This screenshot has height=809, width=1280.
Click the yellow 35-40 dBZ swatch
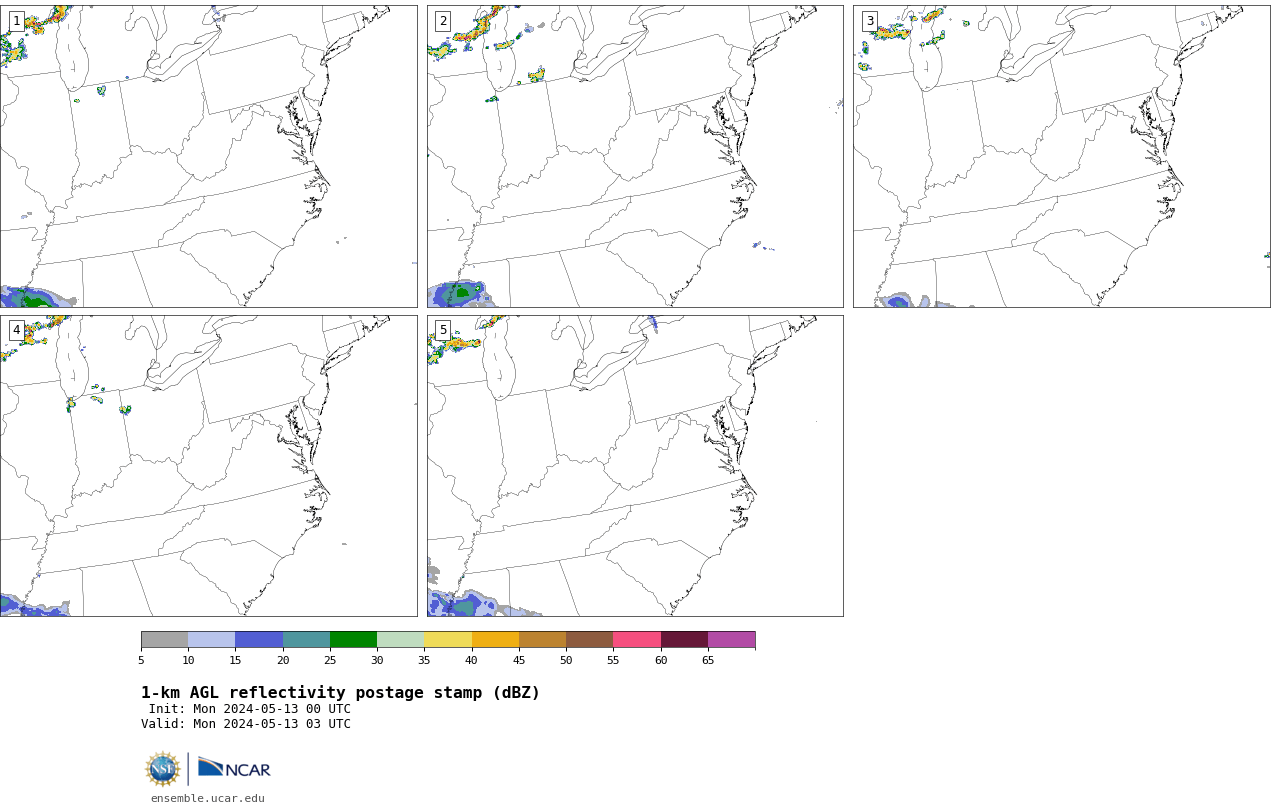pyautogui.click(x=448, y=640)
